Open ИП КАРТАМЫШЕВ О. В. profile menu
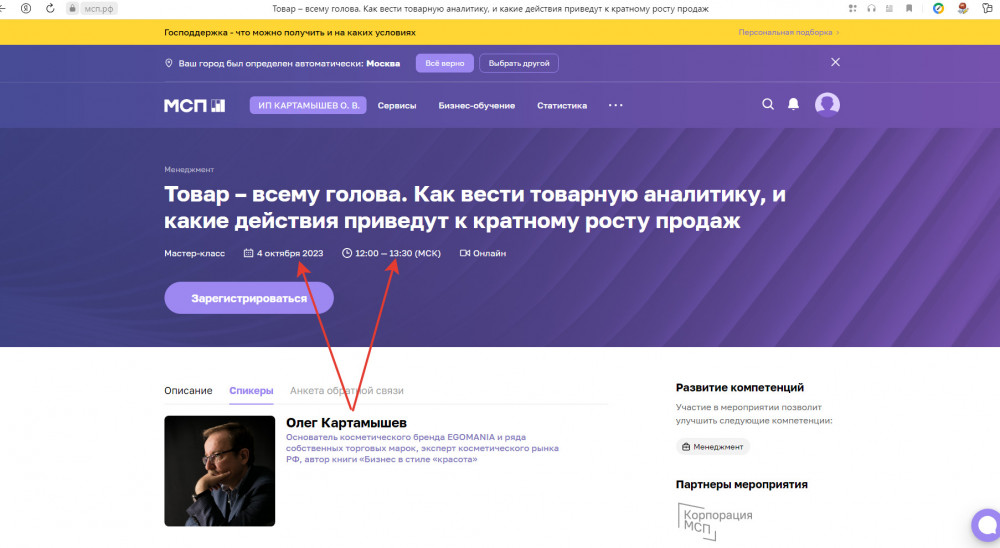This screenshot has width=1000, height=548. (x=308, y=105)
